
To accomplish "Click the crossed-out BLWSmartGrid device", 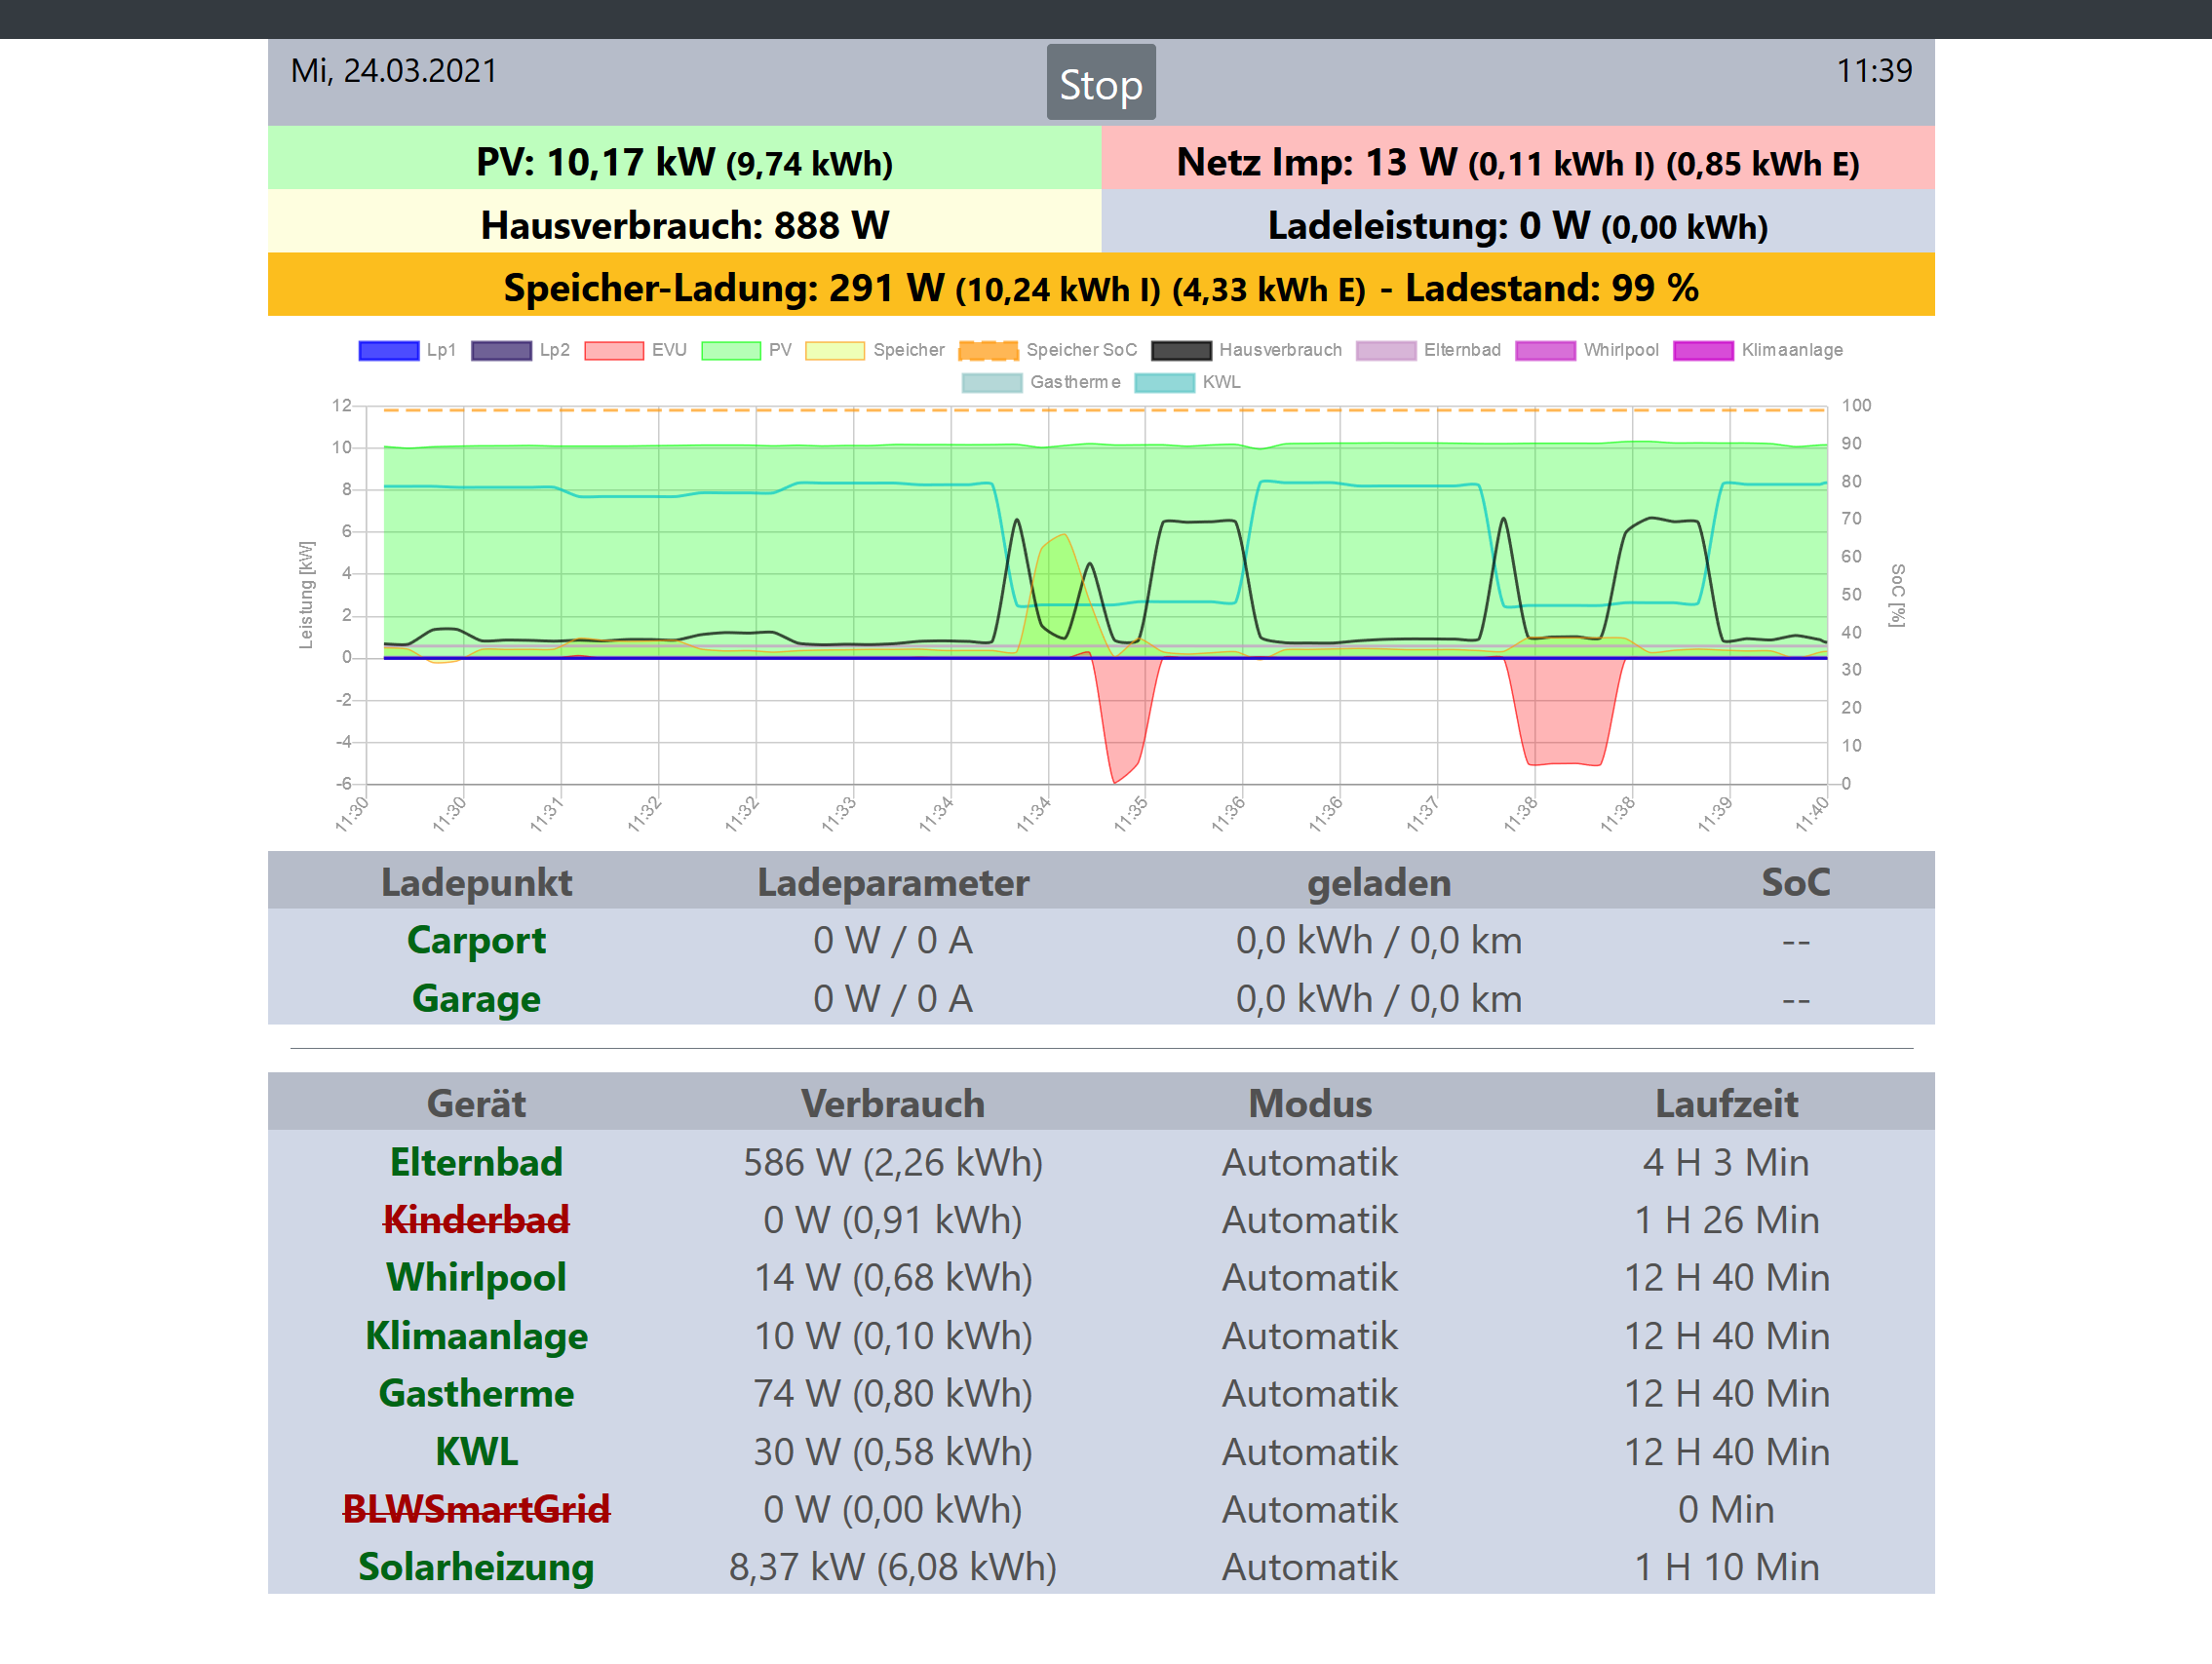I will [476, 1509].
